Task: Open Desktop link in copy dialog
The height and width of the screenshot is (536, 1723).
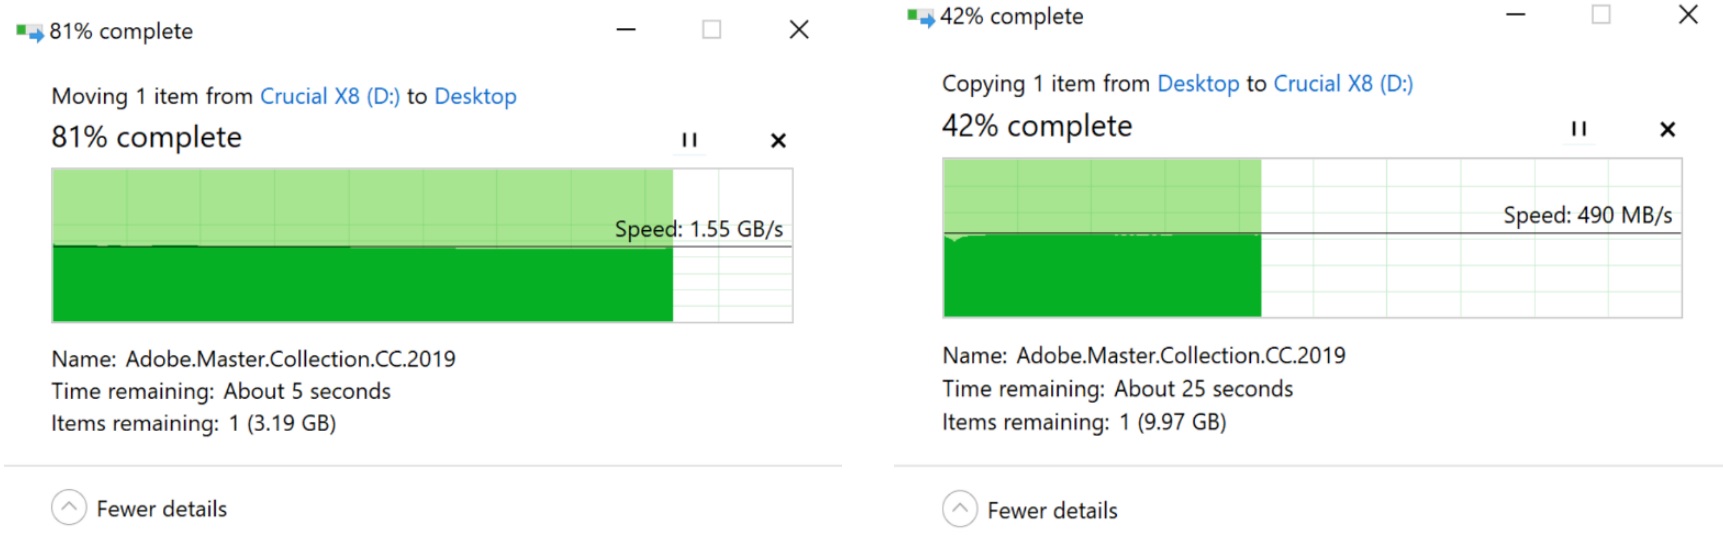Action: [1198, 84]
